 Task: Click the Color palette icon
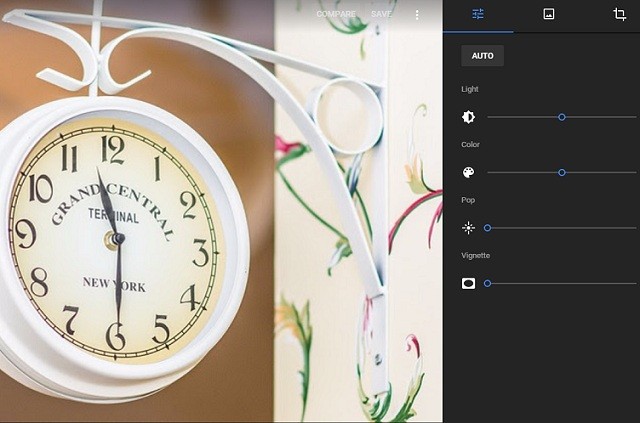click(x=468, y=172)
